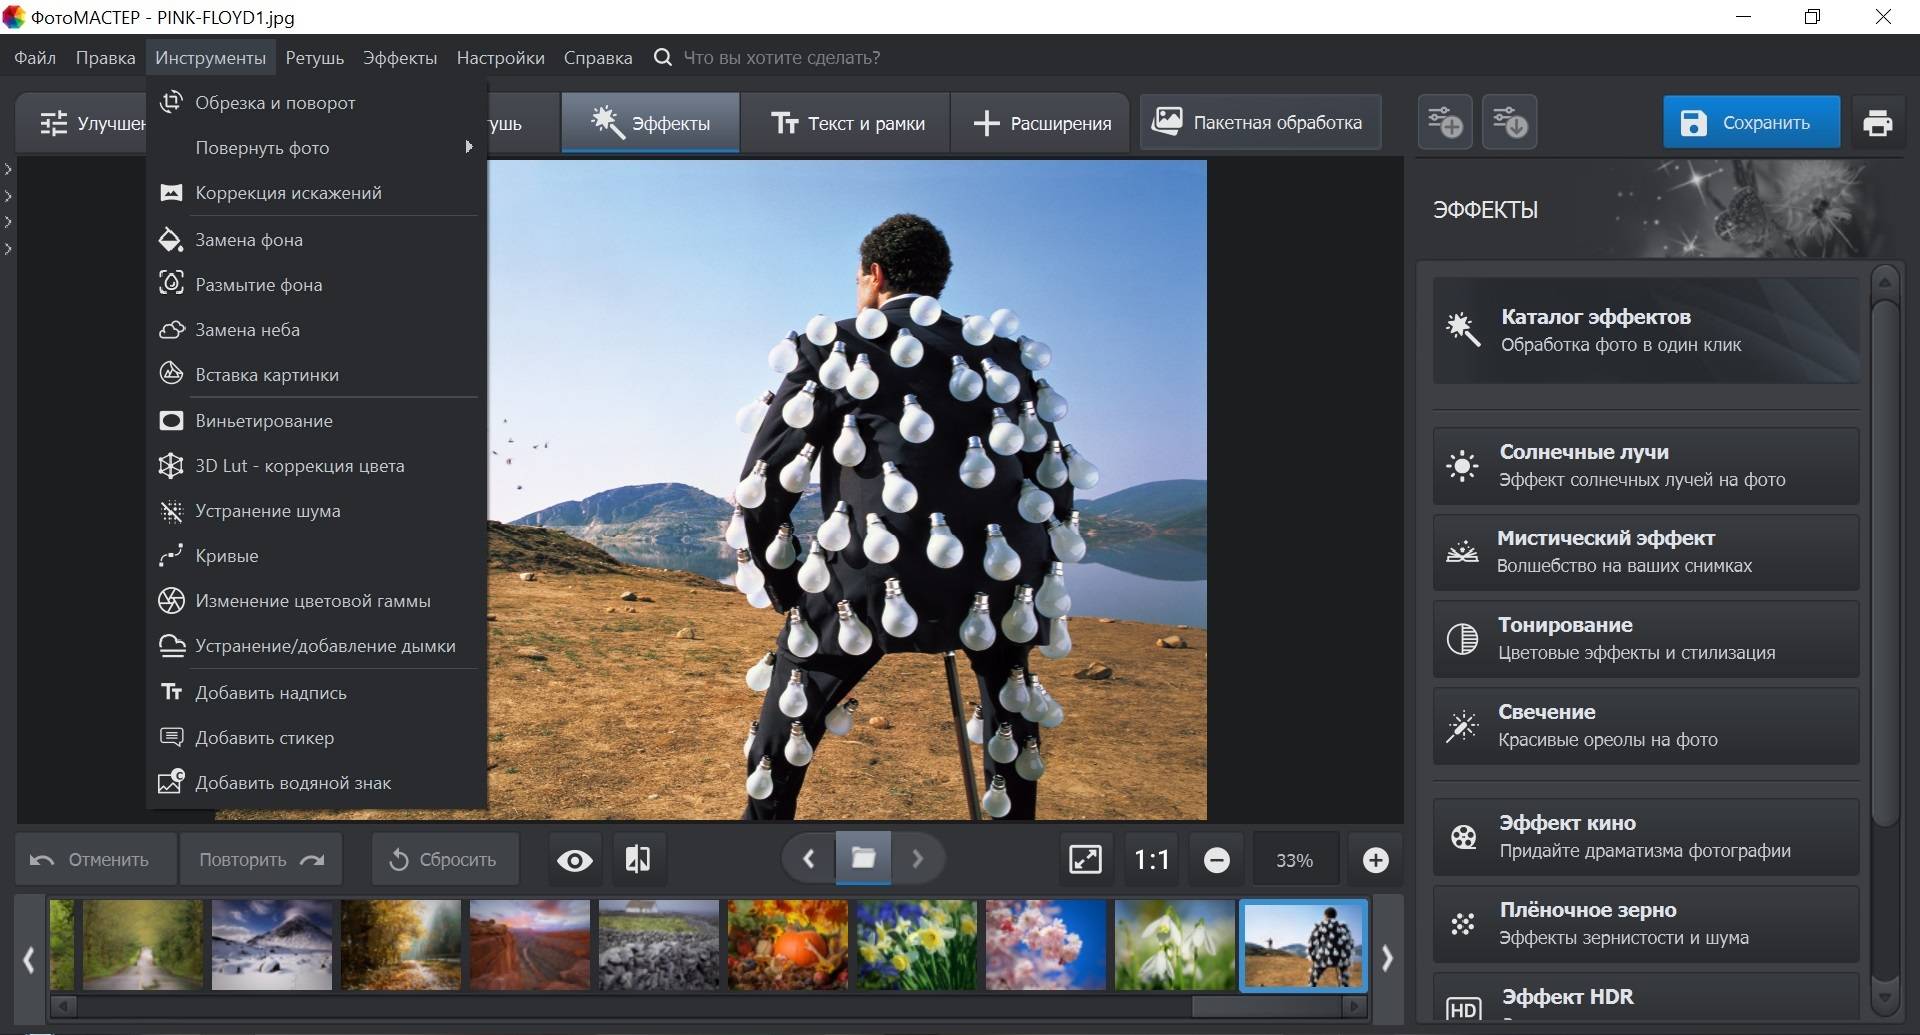Click the Сбросить reset button

pyautogui.click(x=444, y=860)
